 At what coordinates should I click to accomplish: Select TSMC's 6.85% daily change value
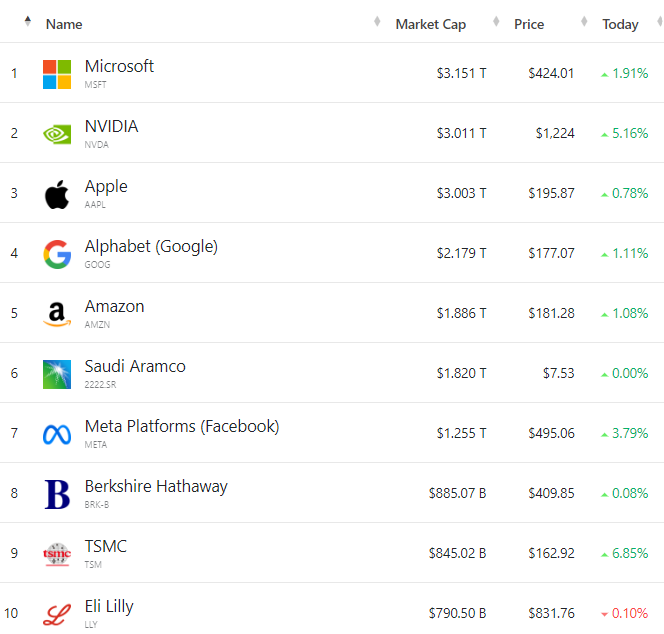pos(629,553)
